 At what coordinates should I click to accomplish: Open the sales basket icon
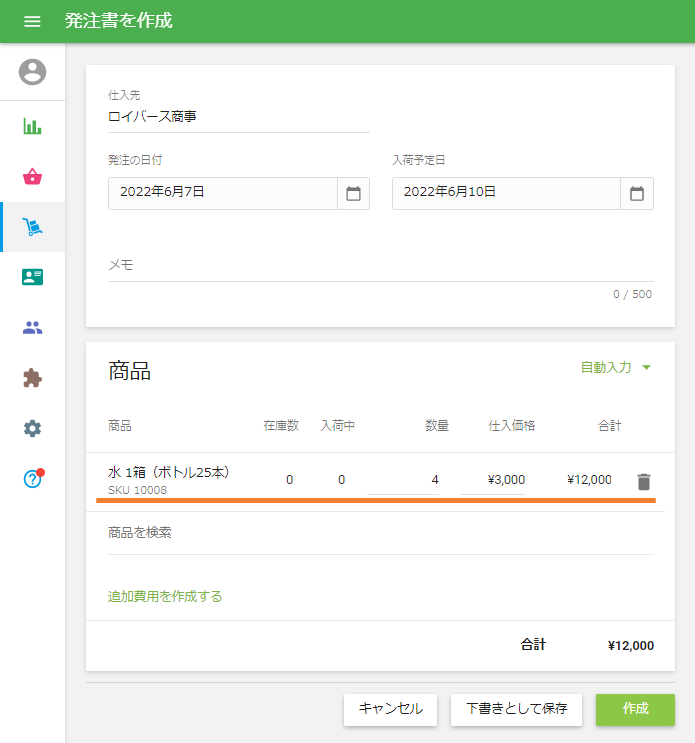coord(32,177)
